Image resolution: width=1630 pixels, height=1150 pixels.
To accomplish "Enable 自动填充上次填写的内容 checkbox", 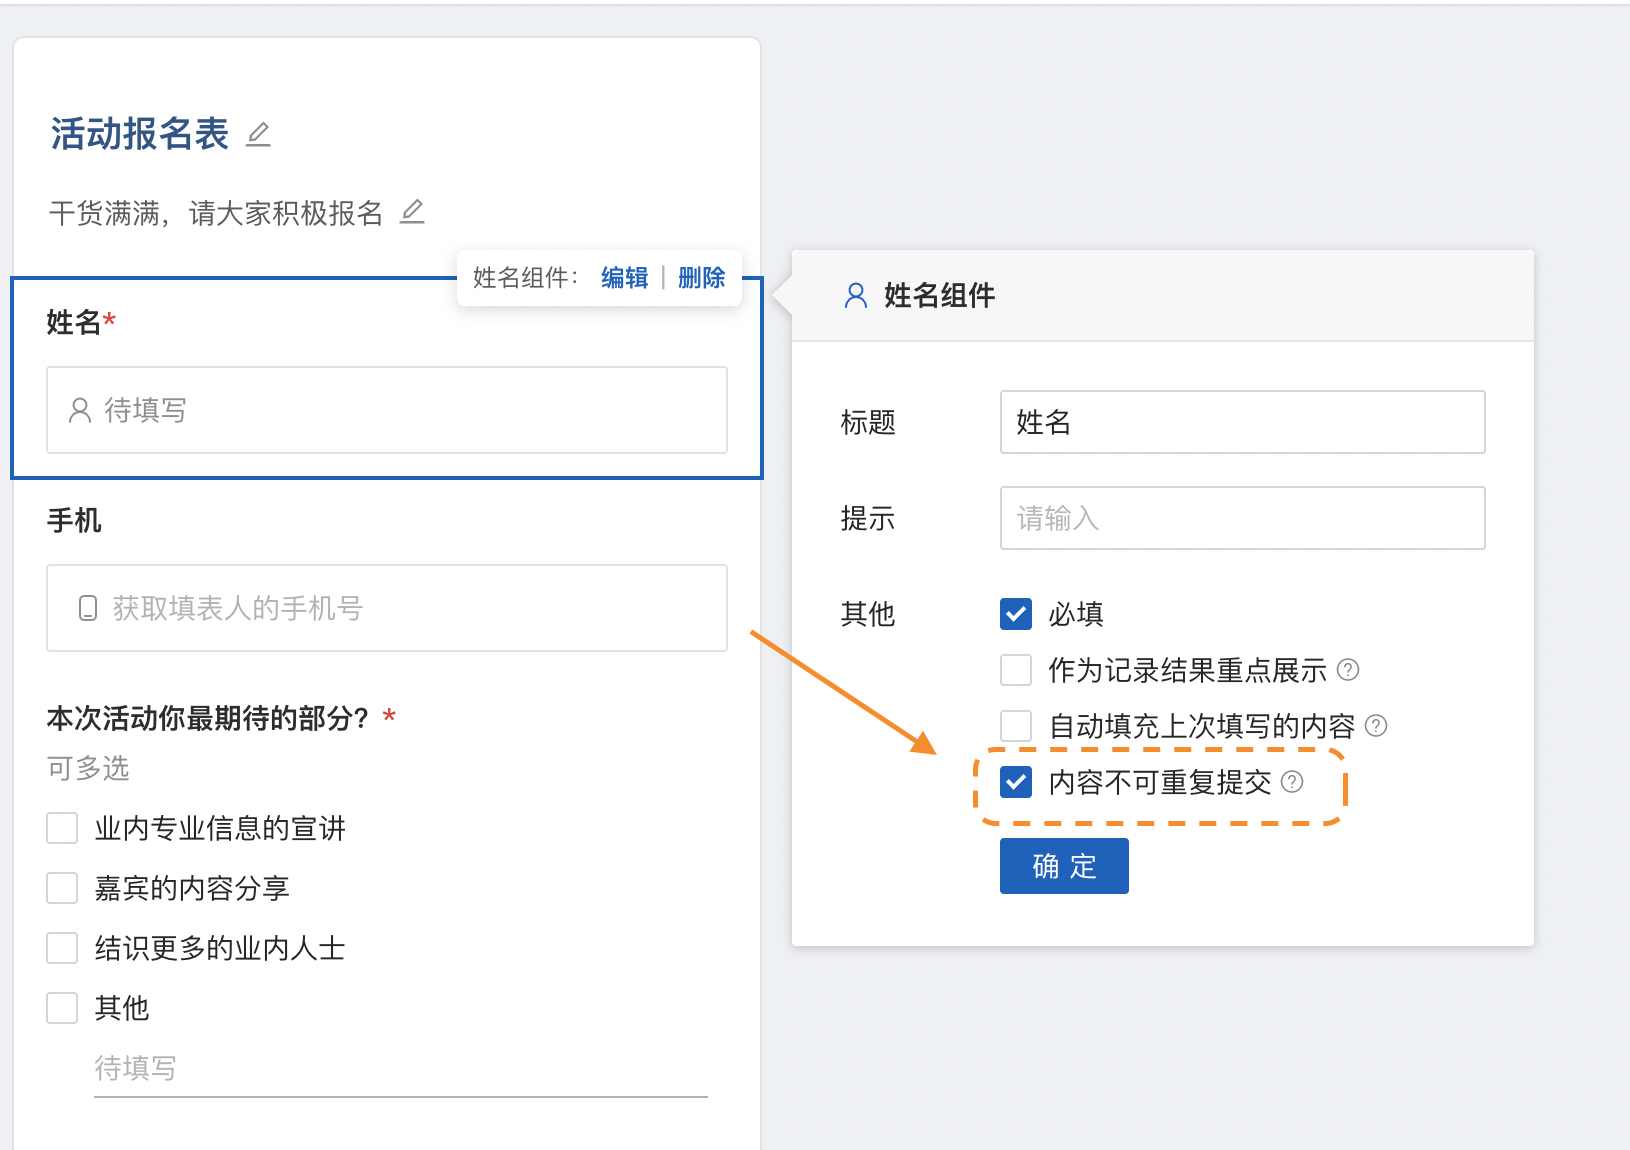I will (x=1016, y=726).
